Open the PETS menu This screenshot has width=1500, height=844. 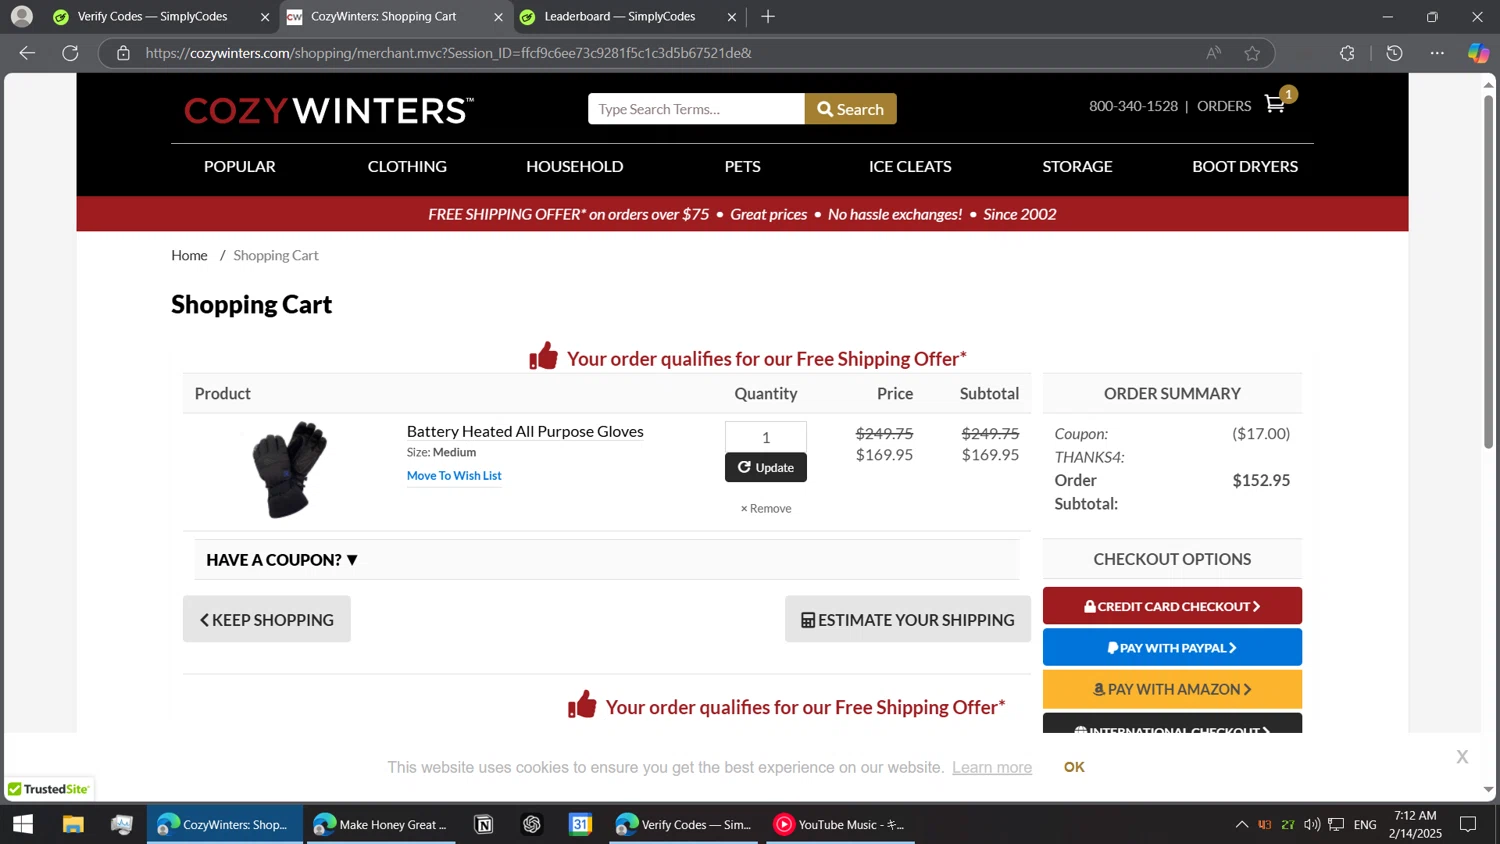point(743,167)
